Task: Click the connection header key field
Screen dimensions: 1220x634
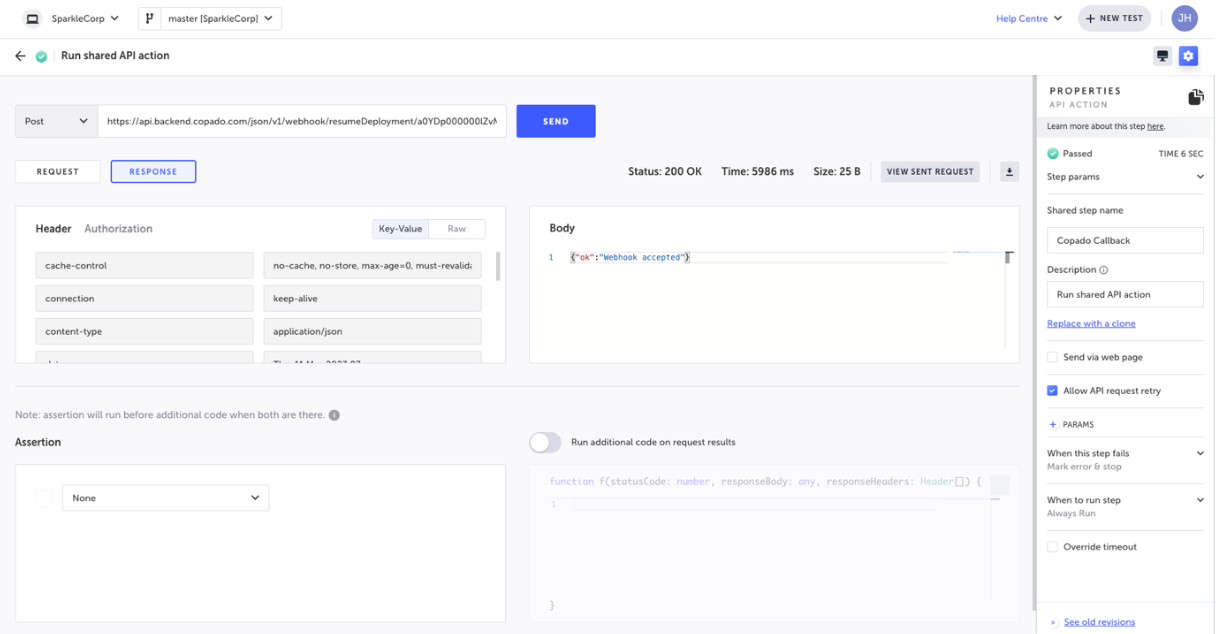Action: point(144,299)
